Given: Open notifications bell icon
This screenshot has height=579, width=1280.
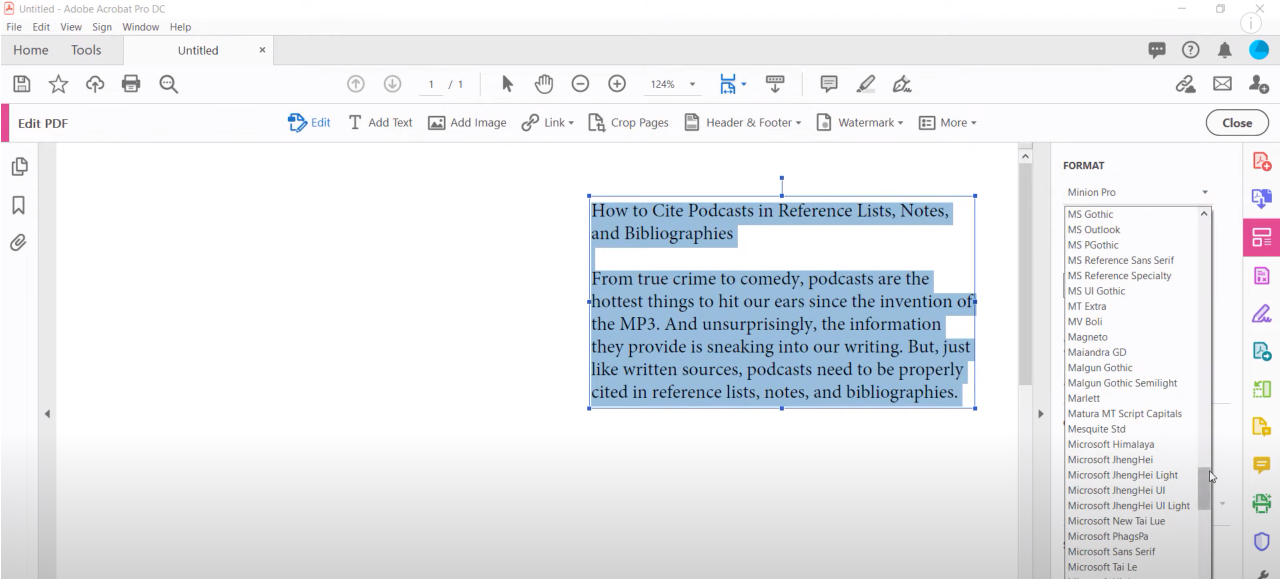Looking at the screenshot, I should (1224, 50).
